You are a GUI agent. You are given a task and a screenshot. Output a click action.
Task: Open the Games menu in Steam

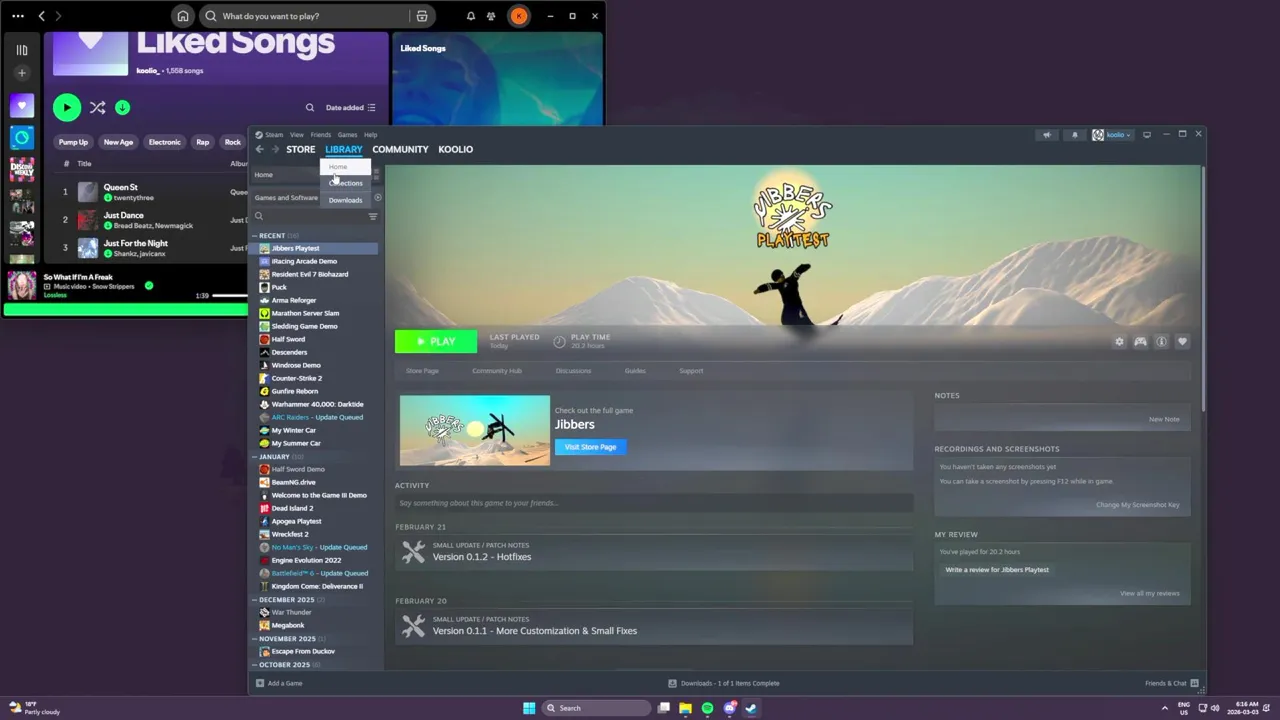(347, 134)
